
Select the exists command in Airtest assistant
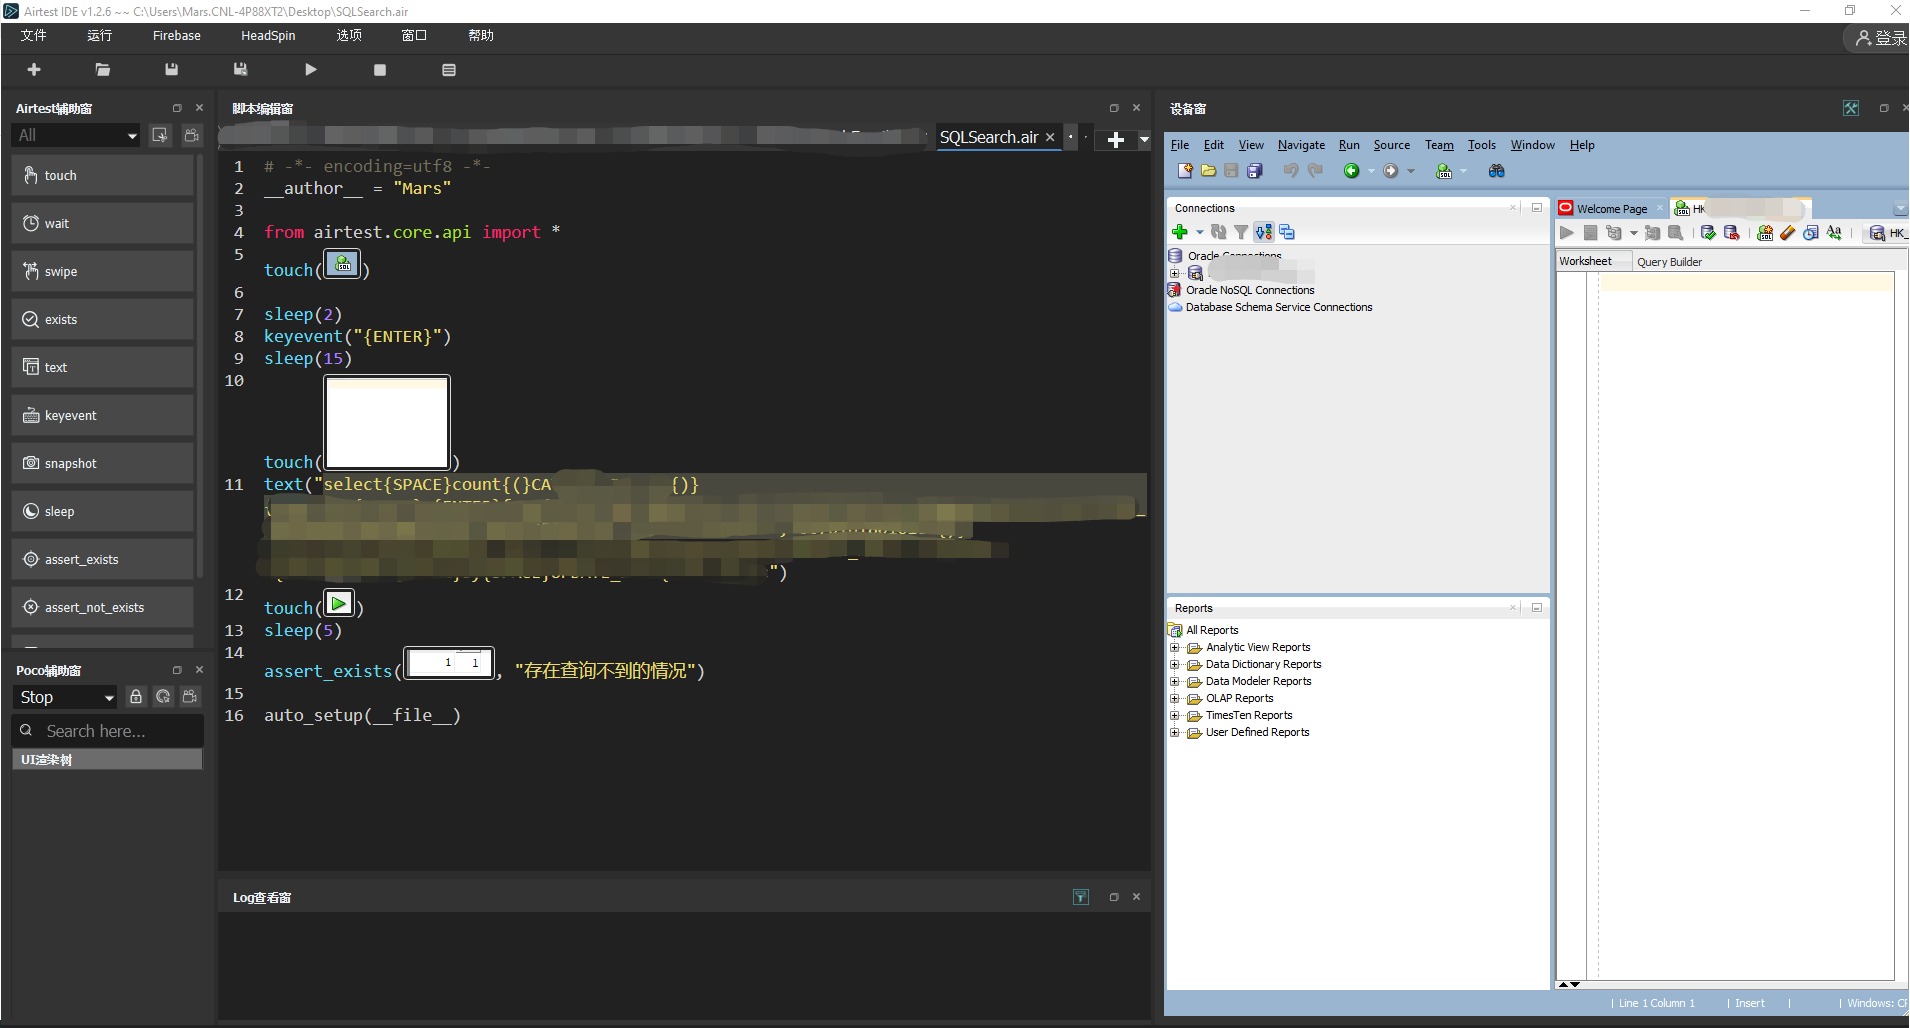pyautogui.click(x=103, y=319)
